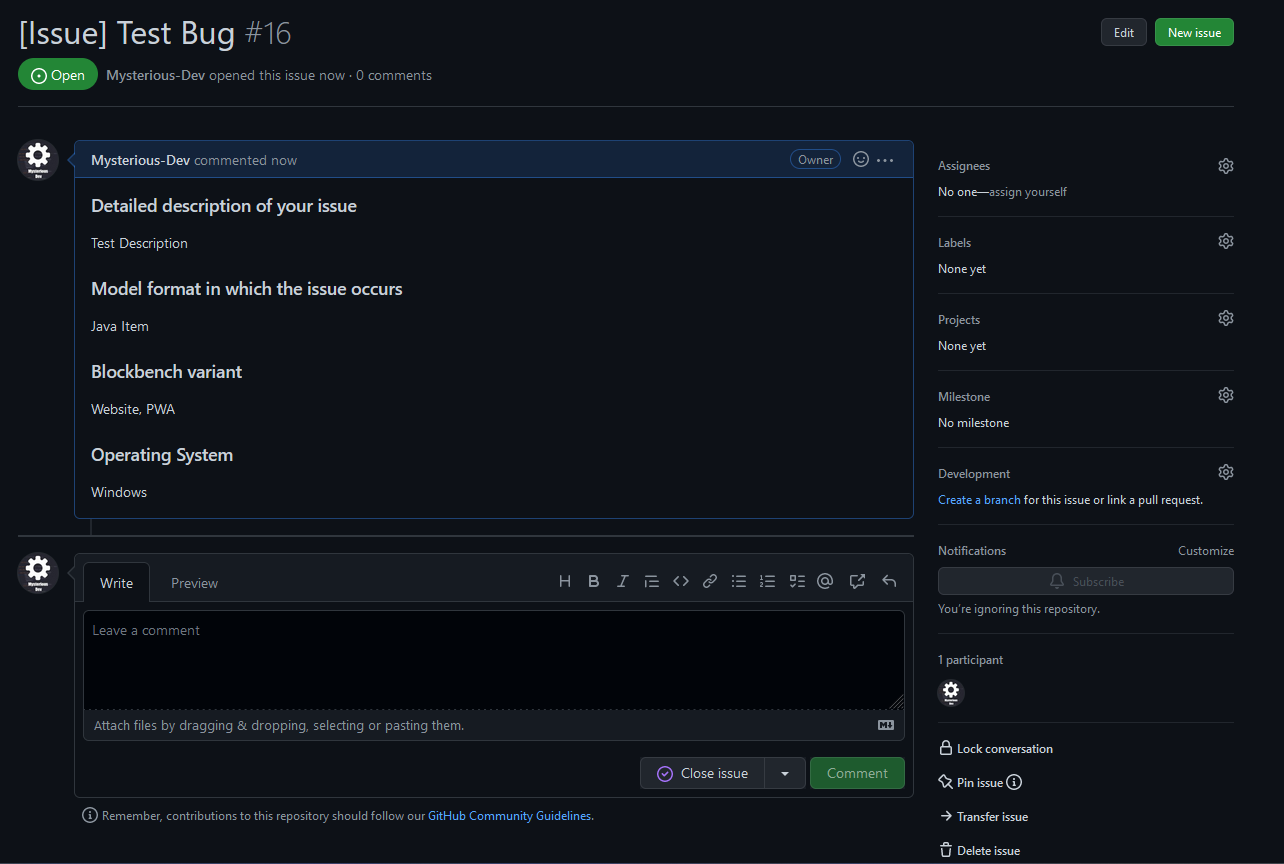Open Mysterious-Dev profile in comment header
This screenshot has height=864, width=1284.
tap(140, 160)
